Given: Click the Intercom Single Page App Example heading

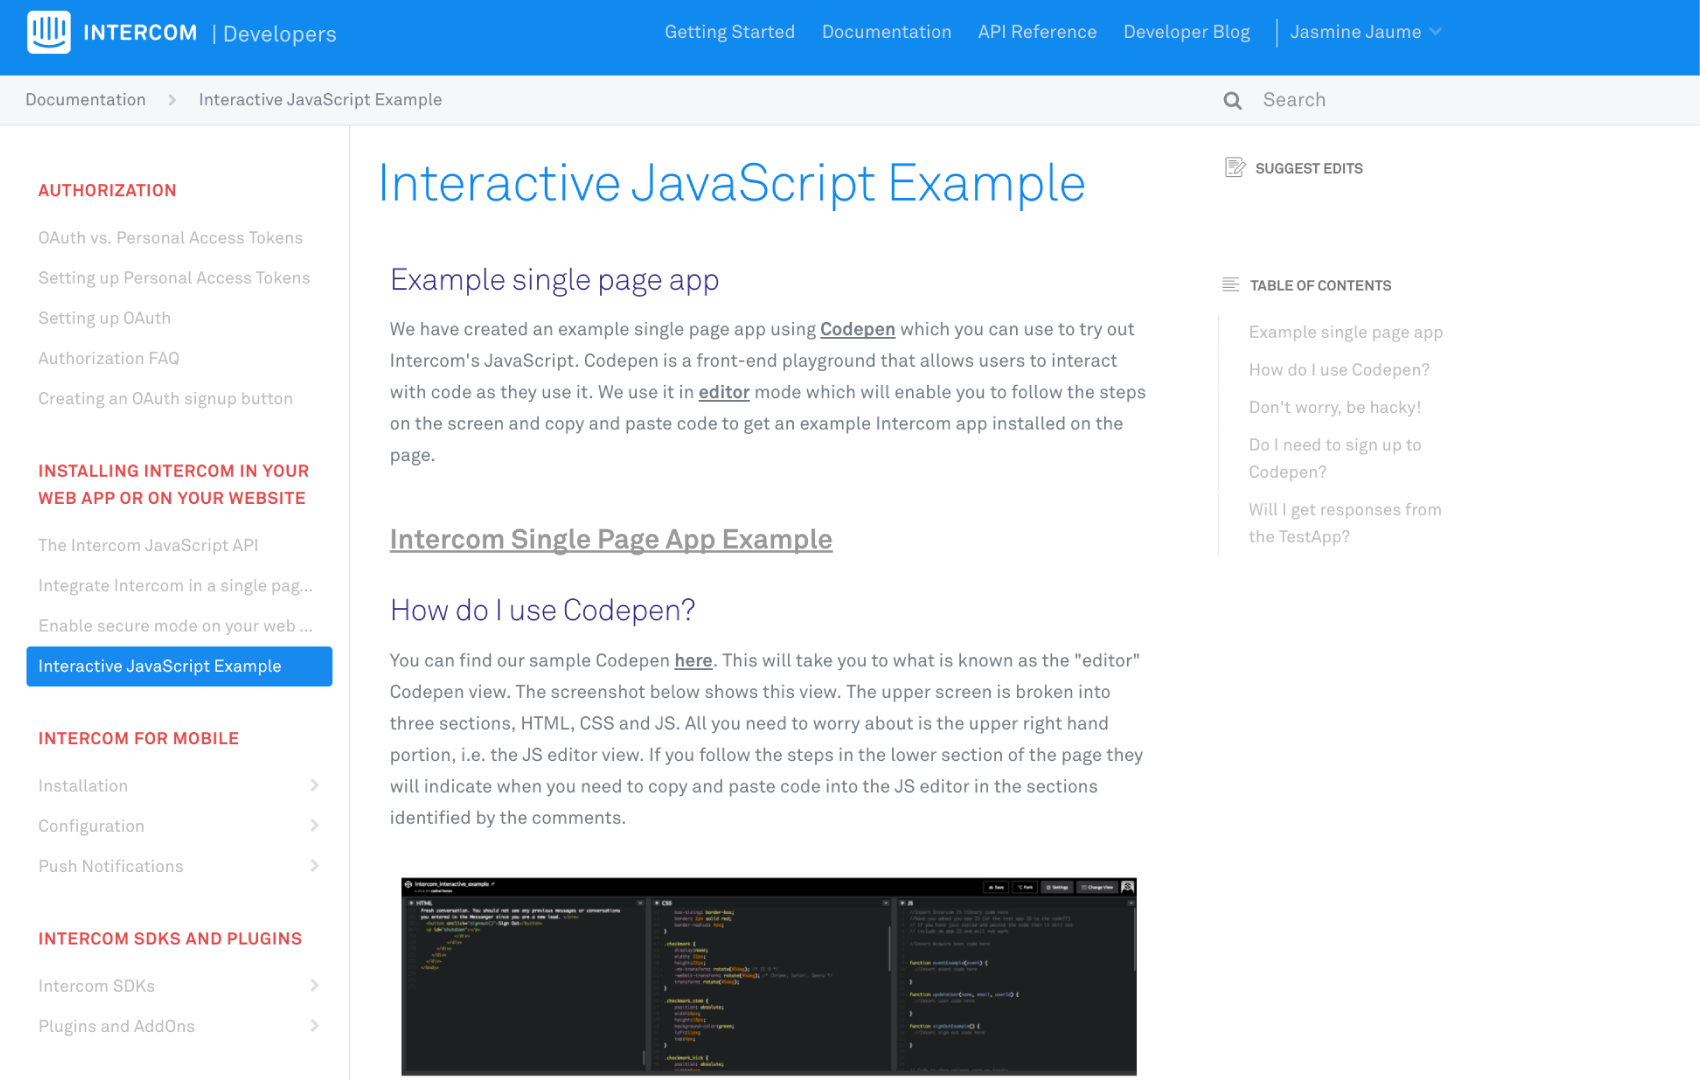Looking at the screenshot, I should [610, 539].
